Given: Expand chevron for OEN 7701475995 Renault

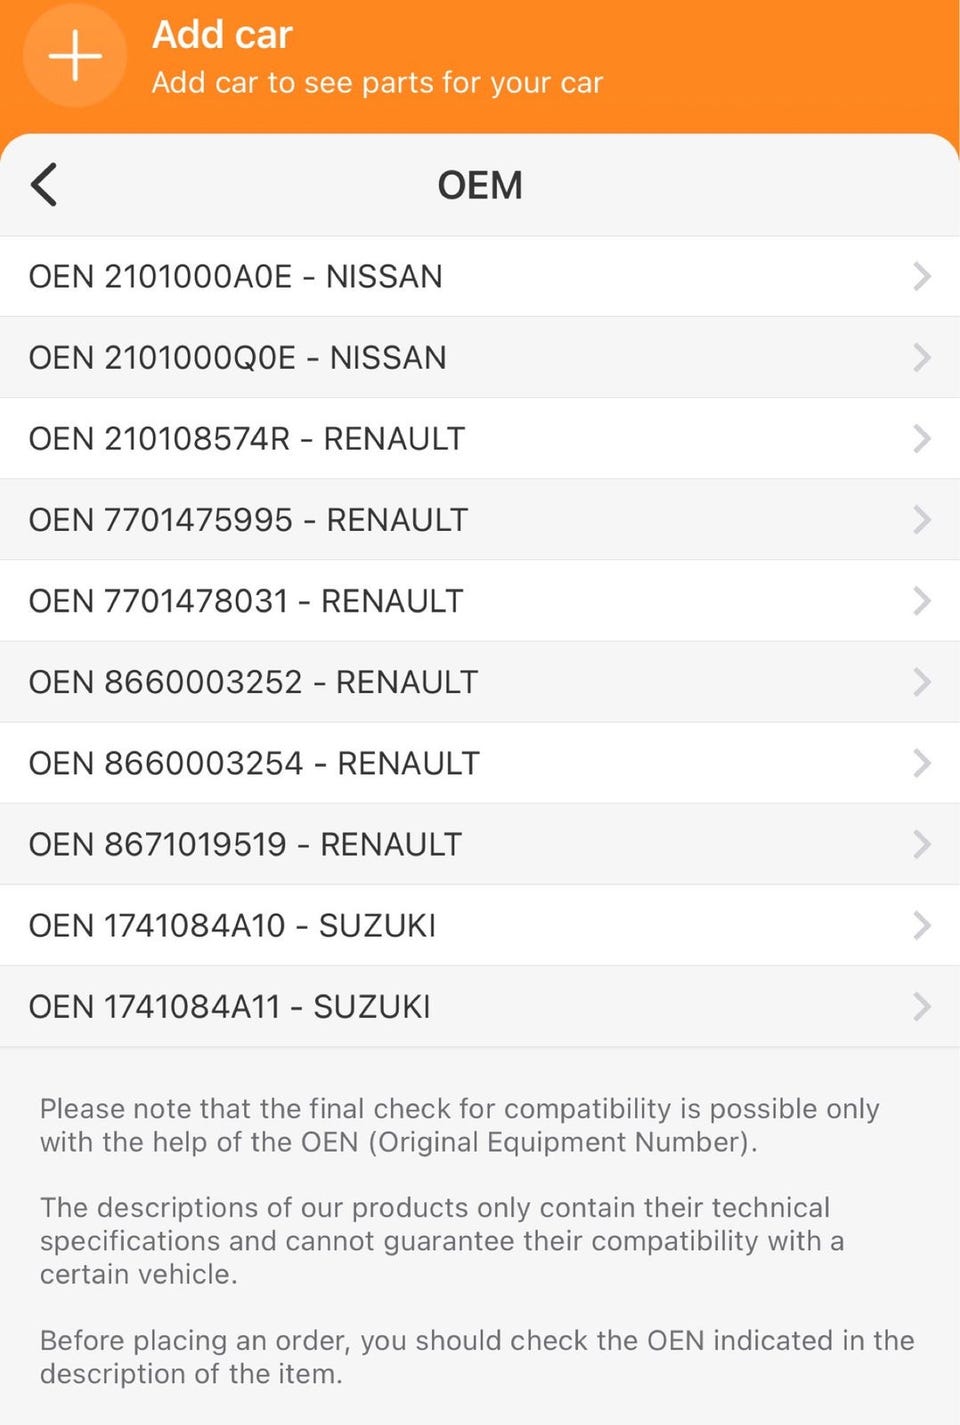Looking at the screenshot, I should (x=921, y=520).
